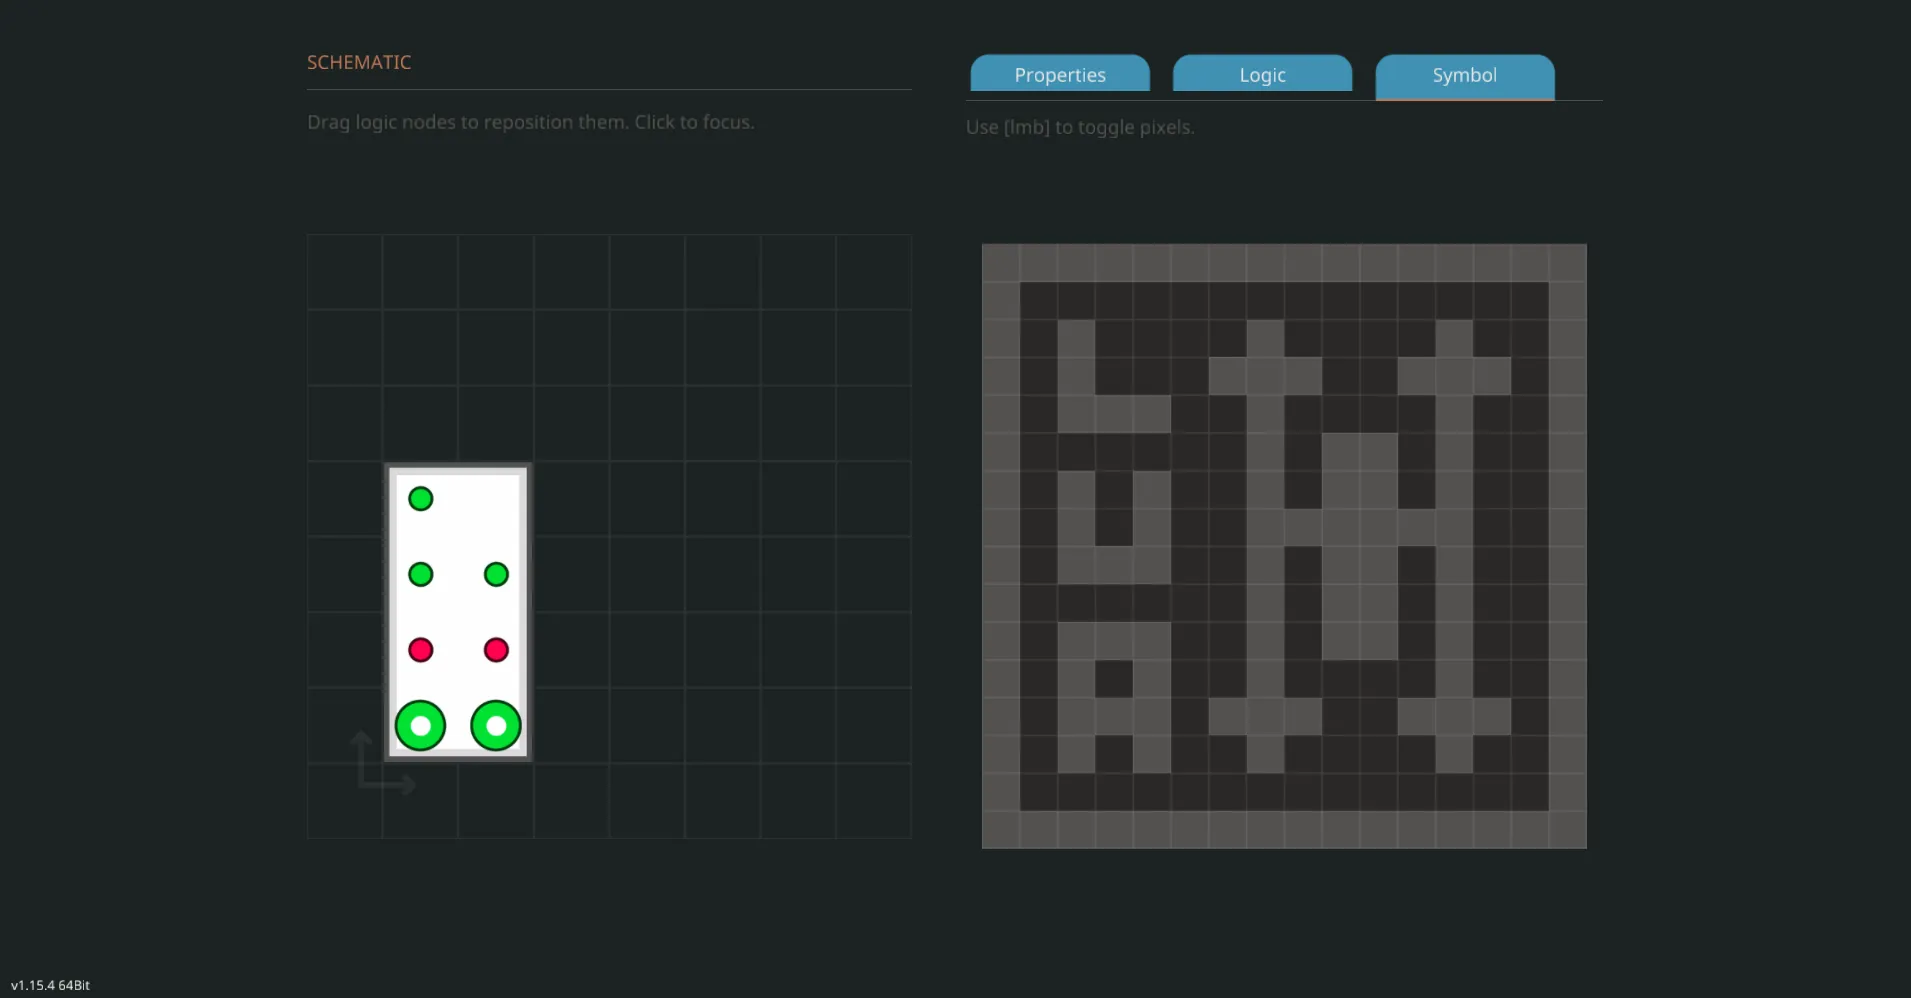Select the right red logic node
The width and height of the screenshot is (1911, 998).
tap(496, 651)
